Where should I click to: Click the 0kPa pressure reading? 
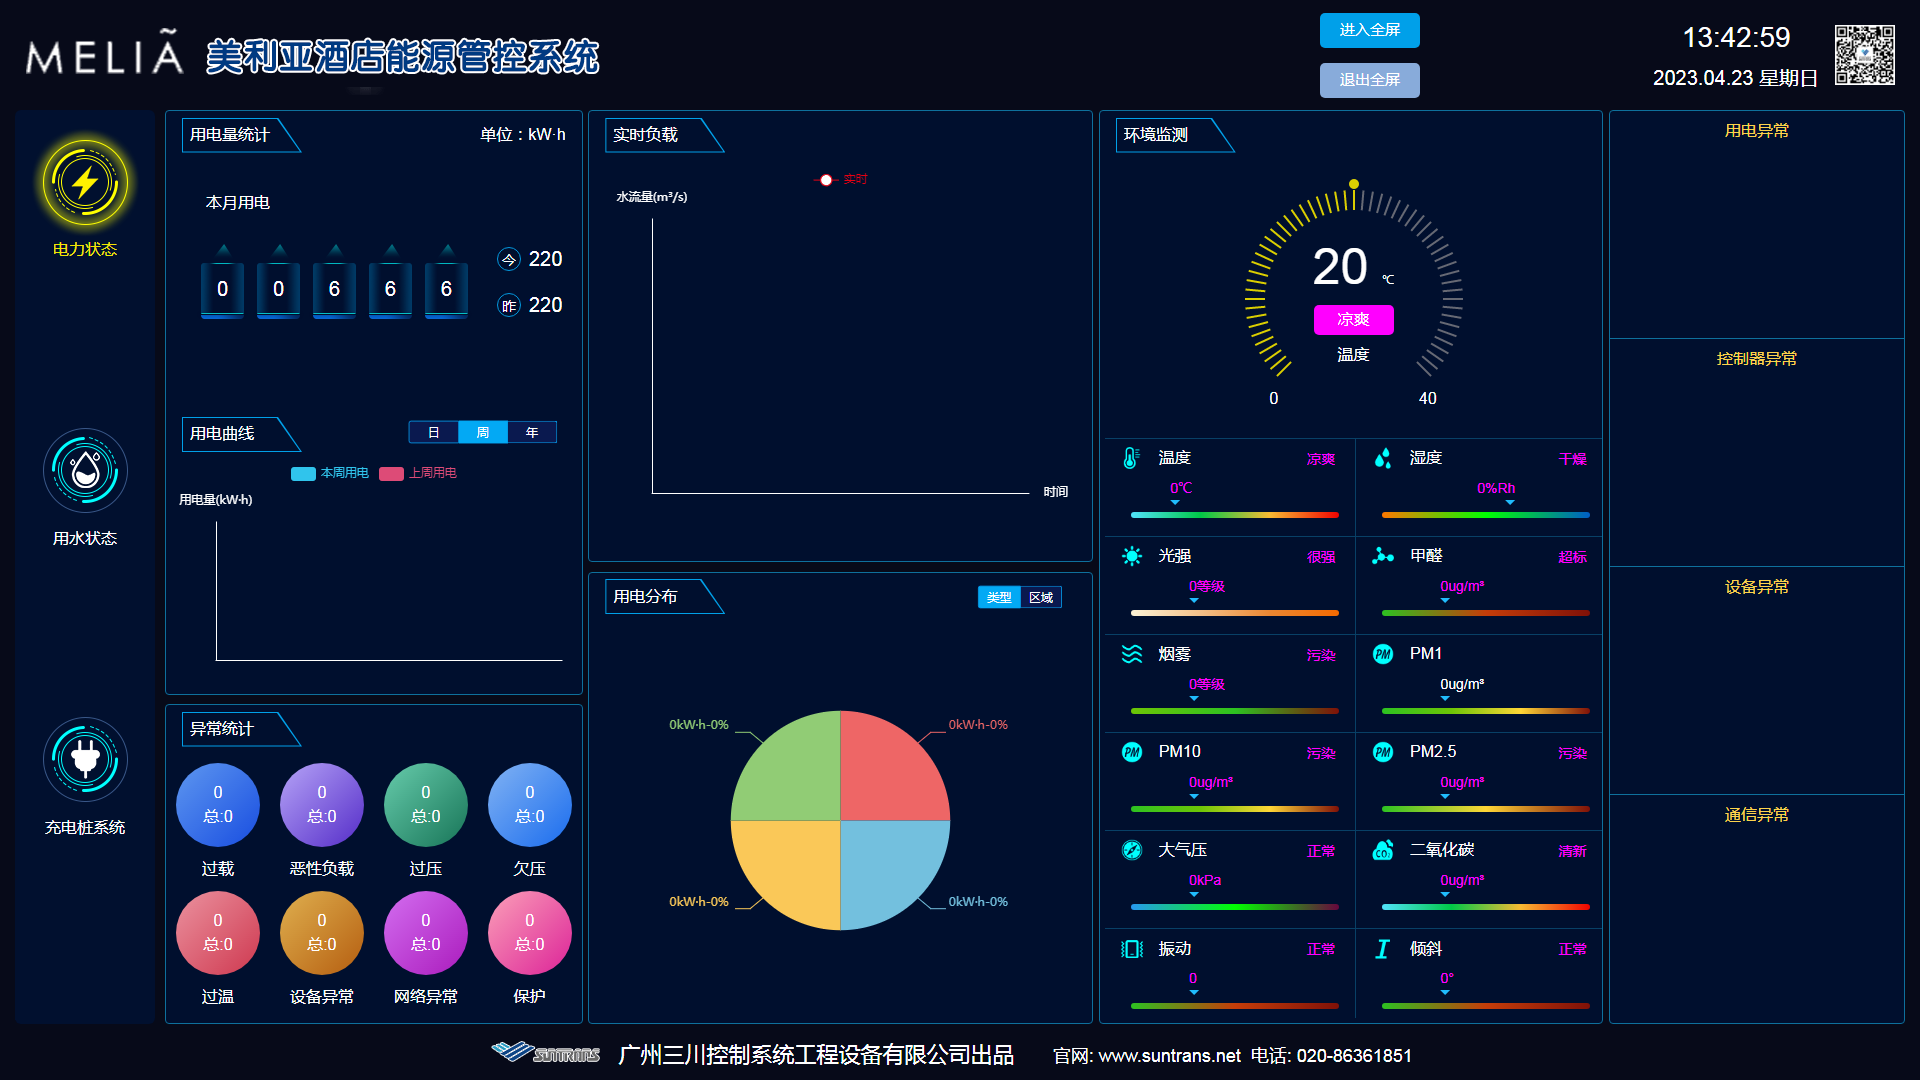click(x=1205, y=881)
